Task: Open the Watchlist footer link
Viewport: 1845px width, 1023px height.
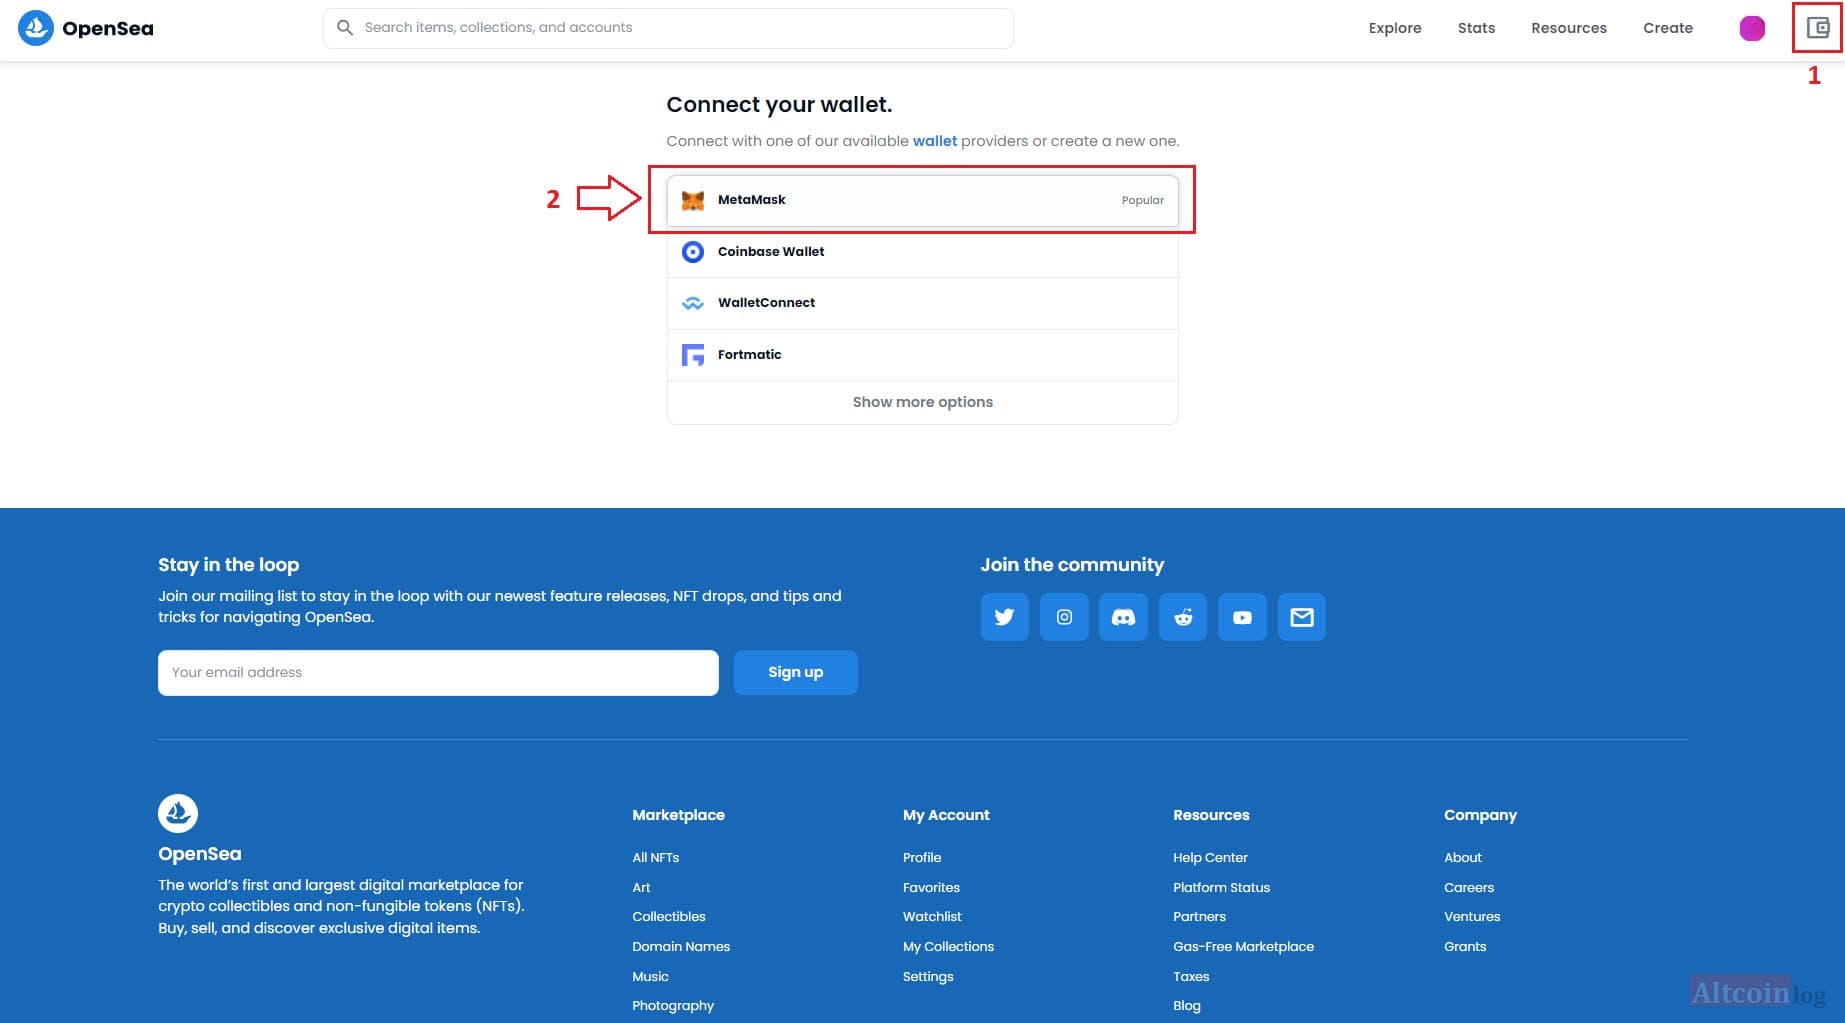Action: point(932,916)
